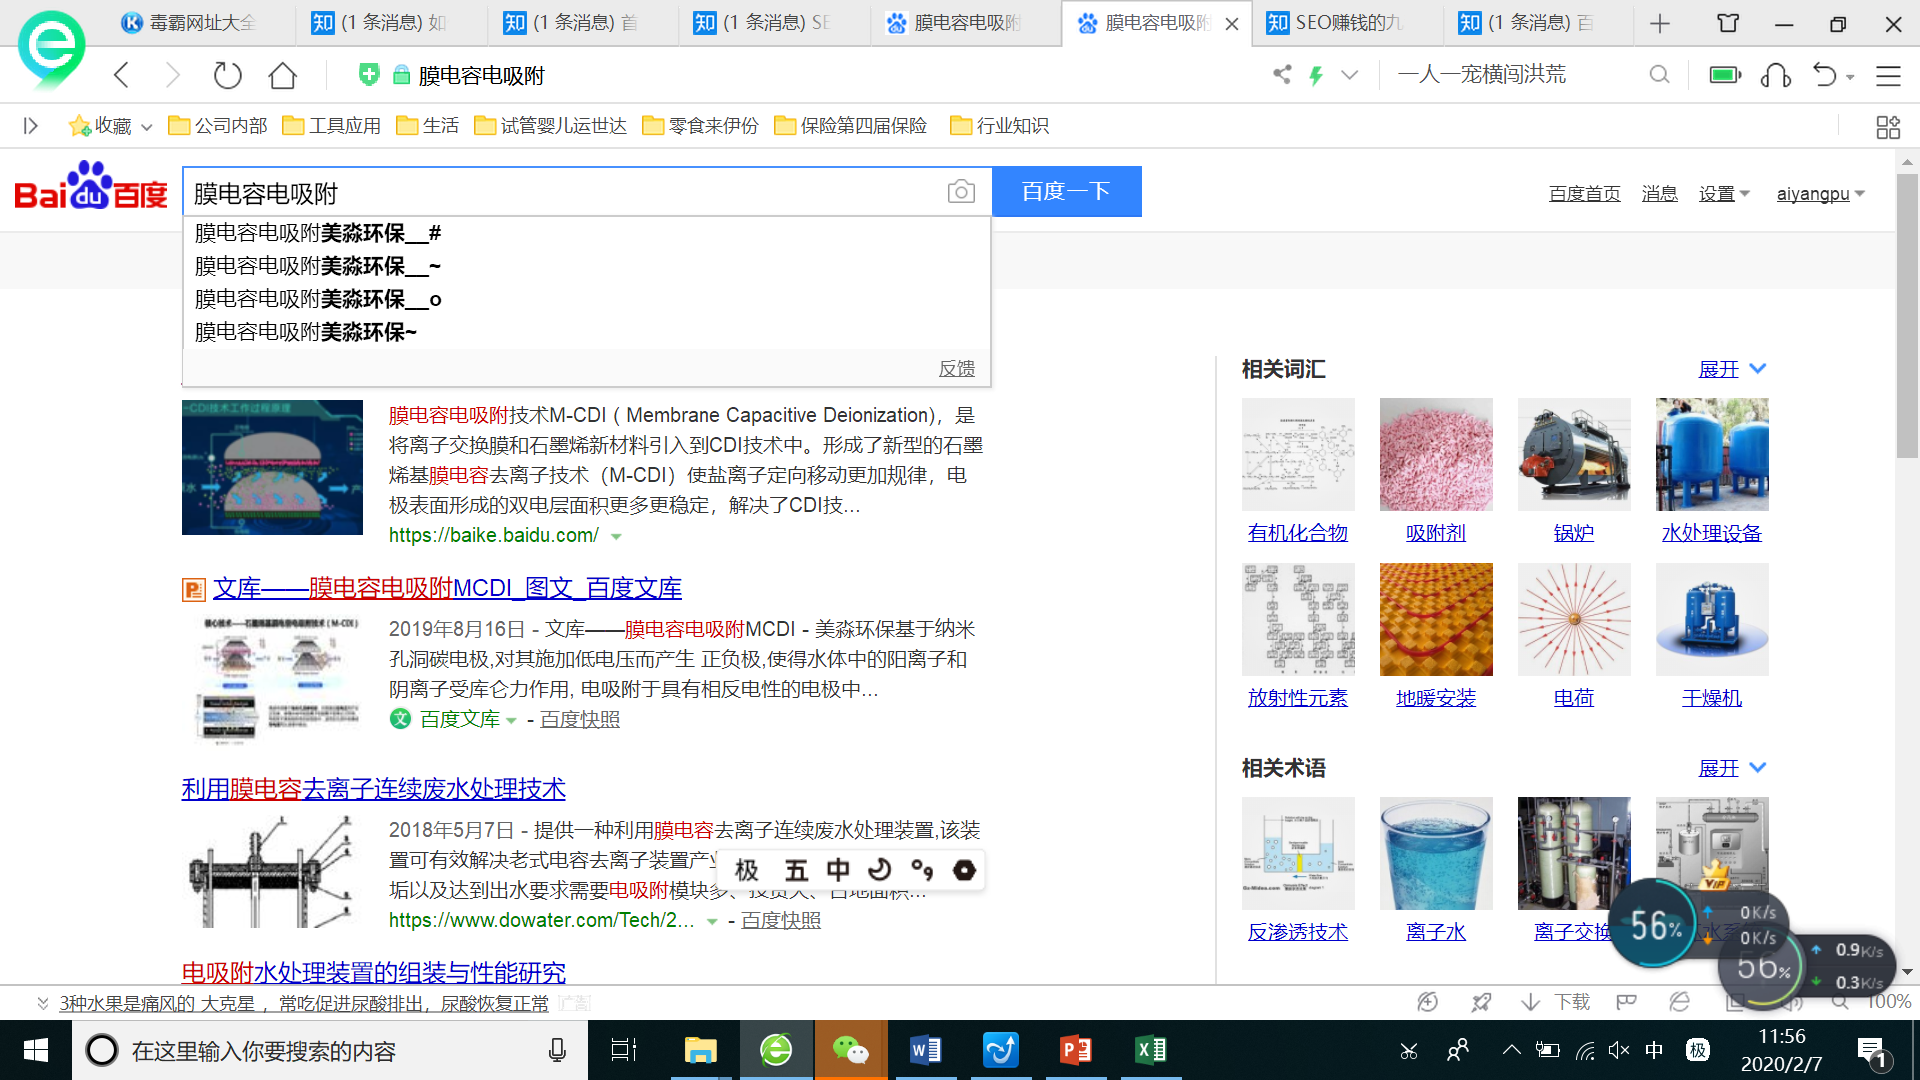Toggle the bookmarks sidebar panel icon
This screenshot has width=1920, height=1080.
pos(30,126)
